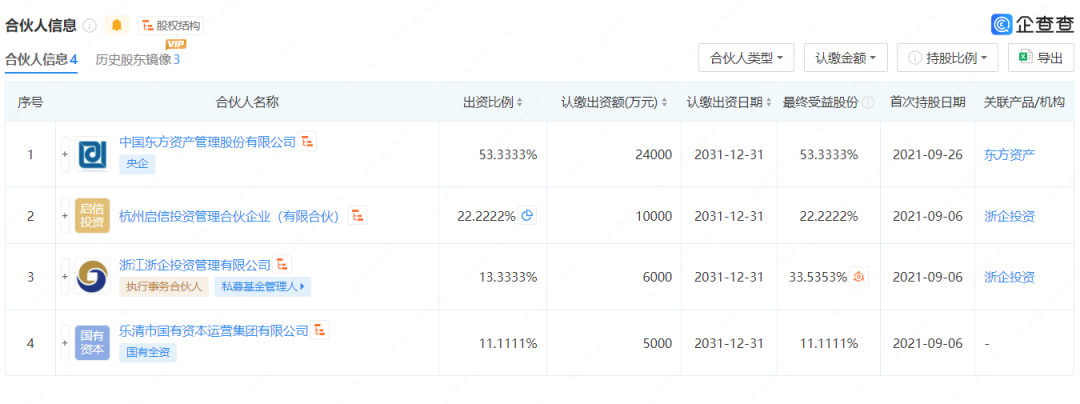
Task: Open the 合伙人类型 dropdown filter
Action: click(747, 58)
